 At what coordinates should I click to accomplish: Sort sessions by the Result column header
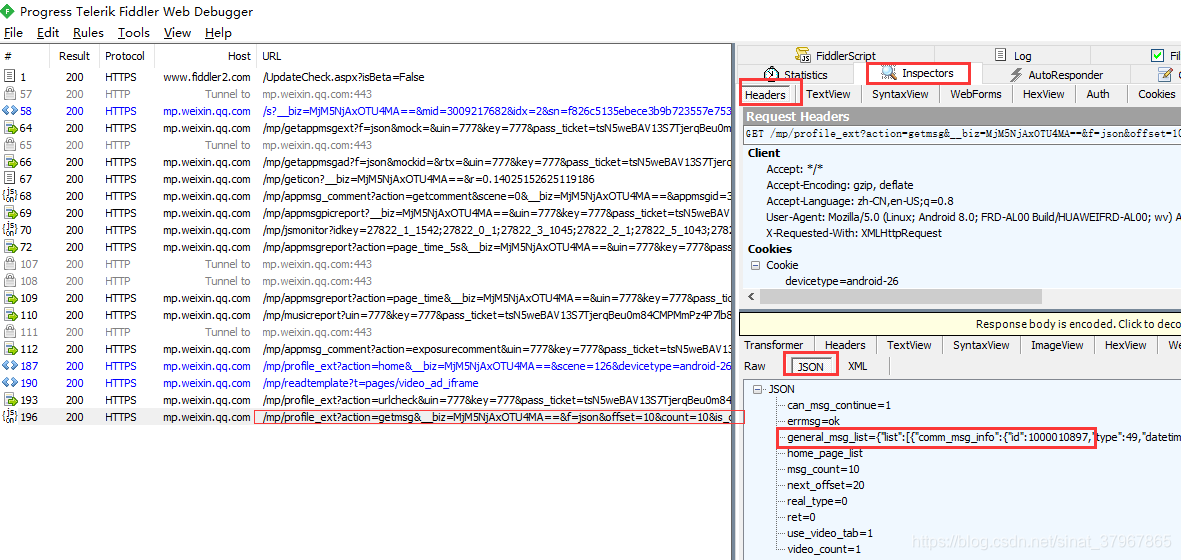pyautogui.click(x=75, y=56)
